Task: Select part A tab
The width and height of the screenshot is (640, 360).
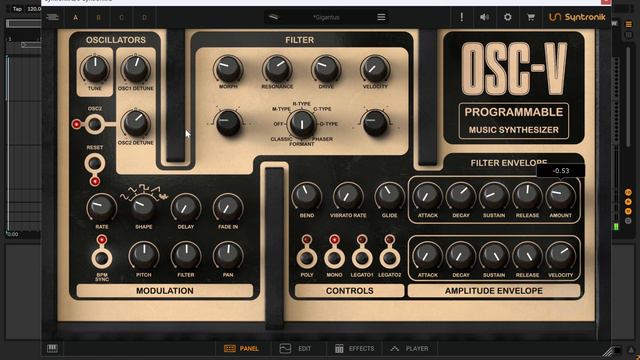Action: click(x=76, y=18)
